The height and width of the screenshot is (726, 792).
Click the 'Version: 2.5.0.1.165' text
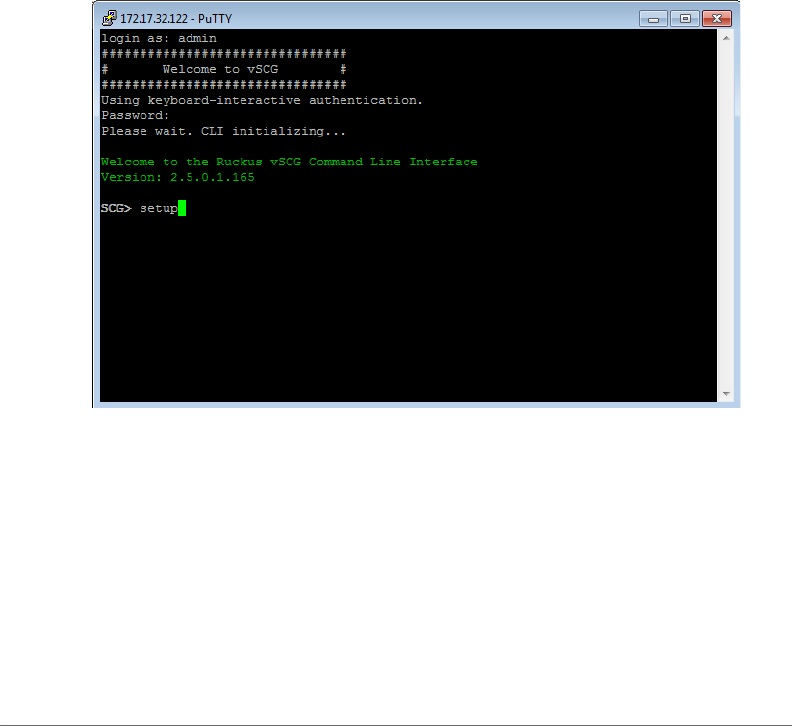tap(178, 177)
